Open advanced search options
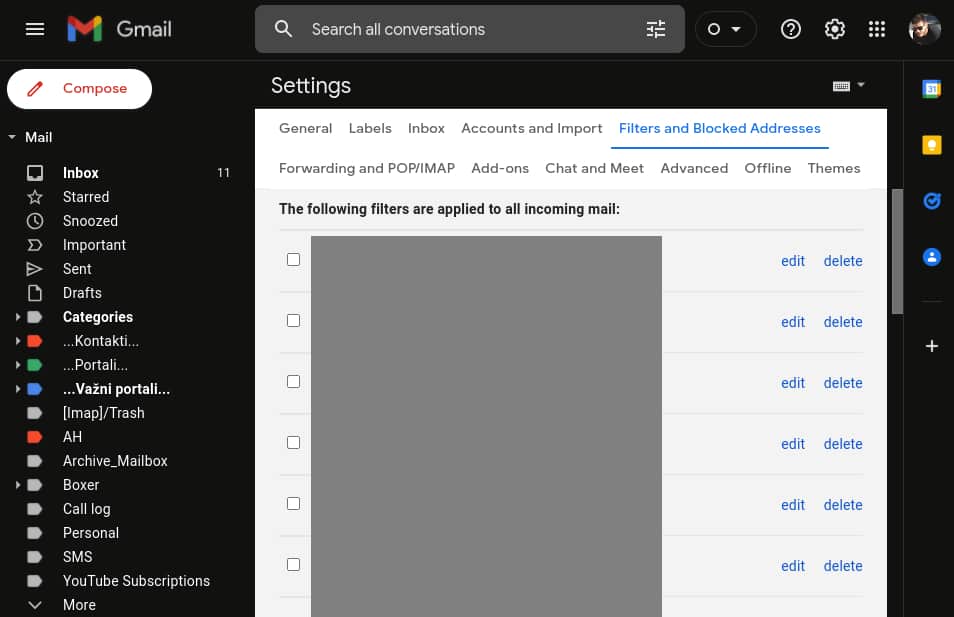This screenshot has width=954, height=617. pyautogui.click(x=655, y=29)
